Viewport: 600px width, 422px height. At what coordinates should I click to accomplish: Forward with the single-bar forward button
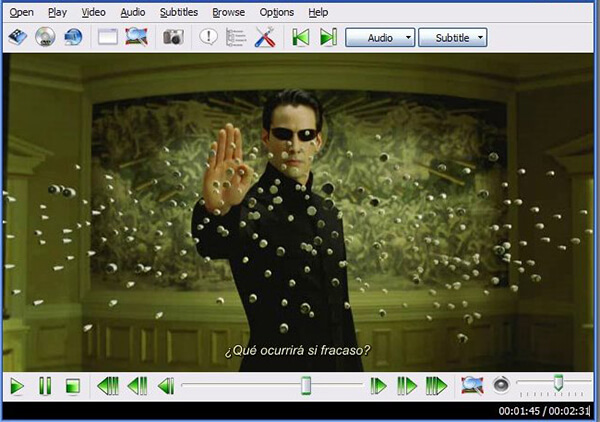point(378,386)
